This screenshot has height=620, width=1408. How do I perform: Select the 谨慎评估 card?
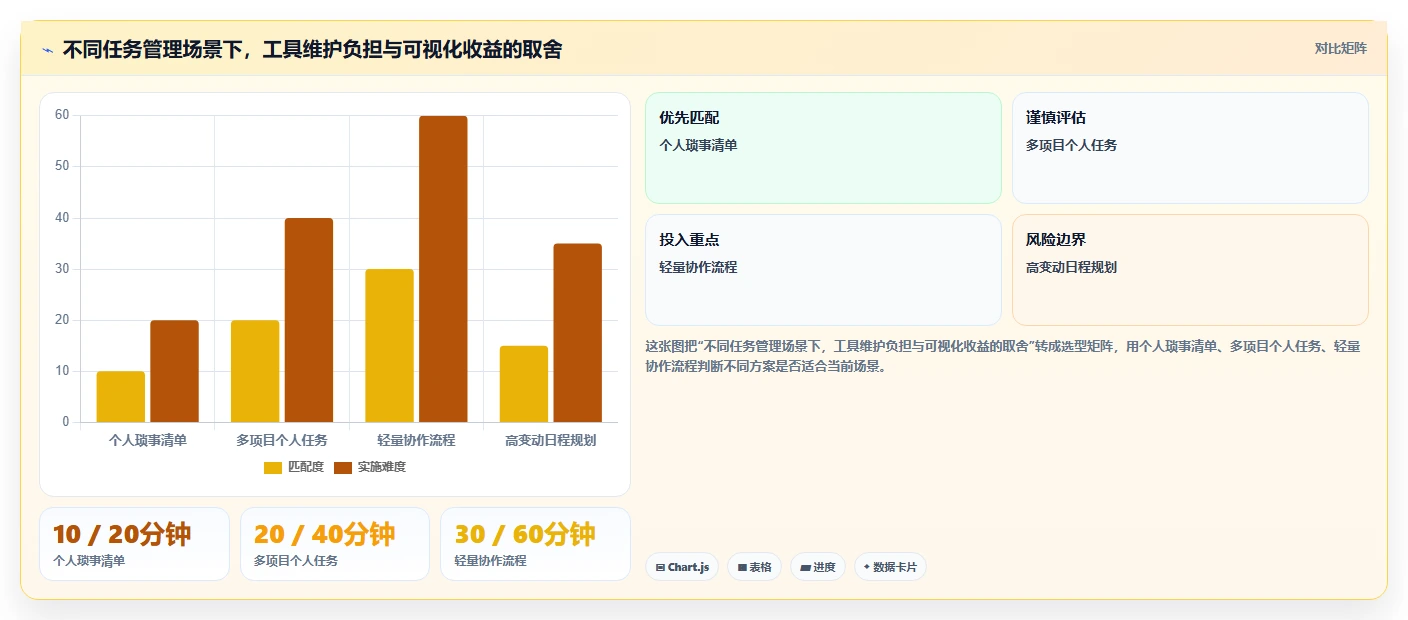pos(1190,148)
